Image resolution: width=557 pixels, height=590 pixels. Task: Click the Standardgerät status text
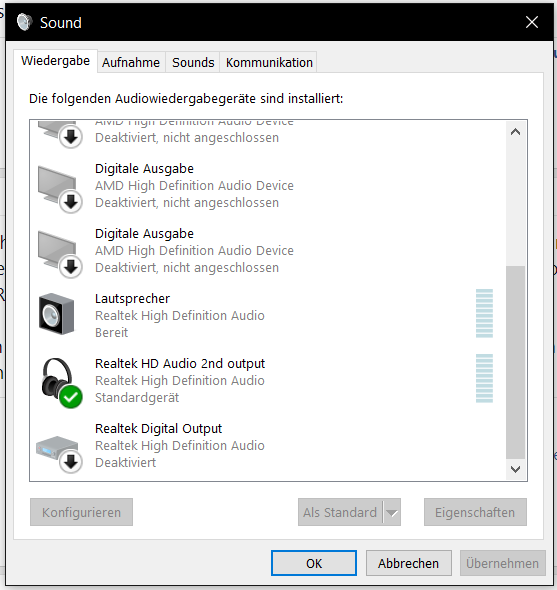point(137,398)
